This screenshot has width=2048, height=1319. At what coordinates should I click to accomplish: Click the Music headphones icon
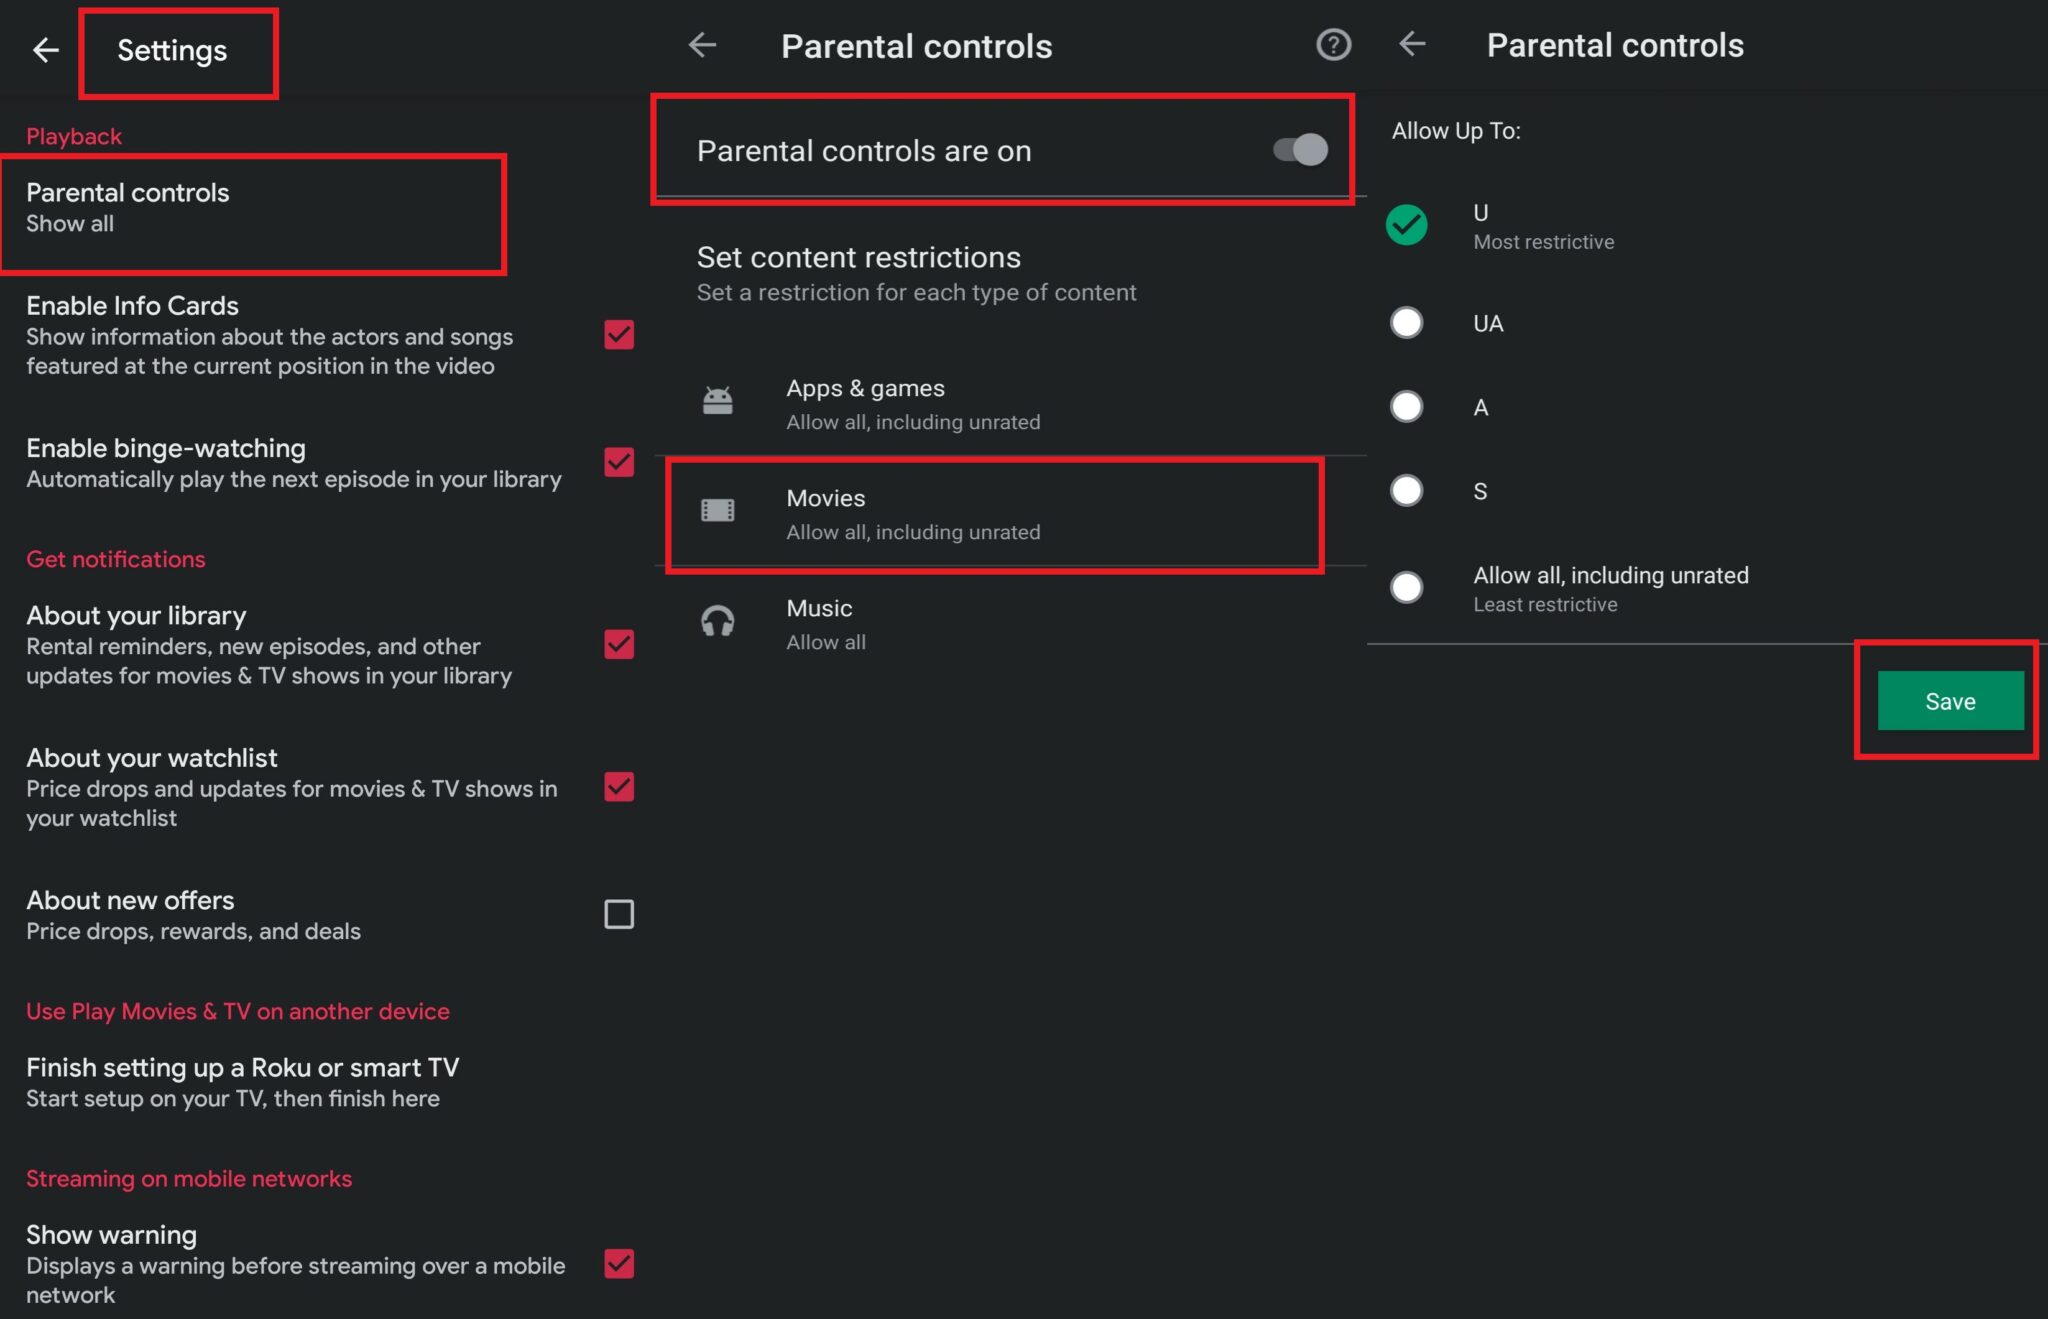point(719,621)
